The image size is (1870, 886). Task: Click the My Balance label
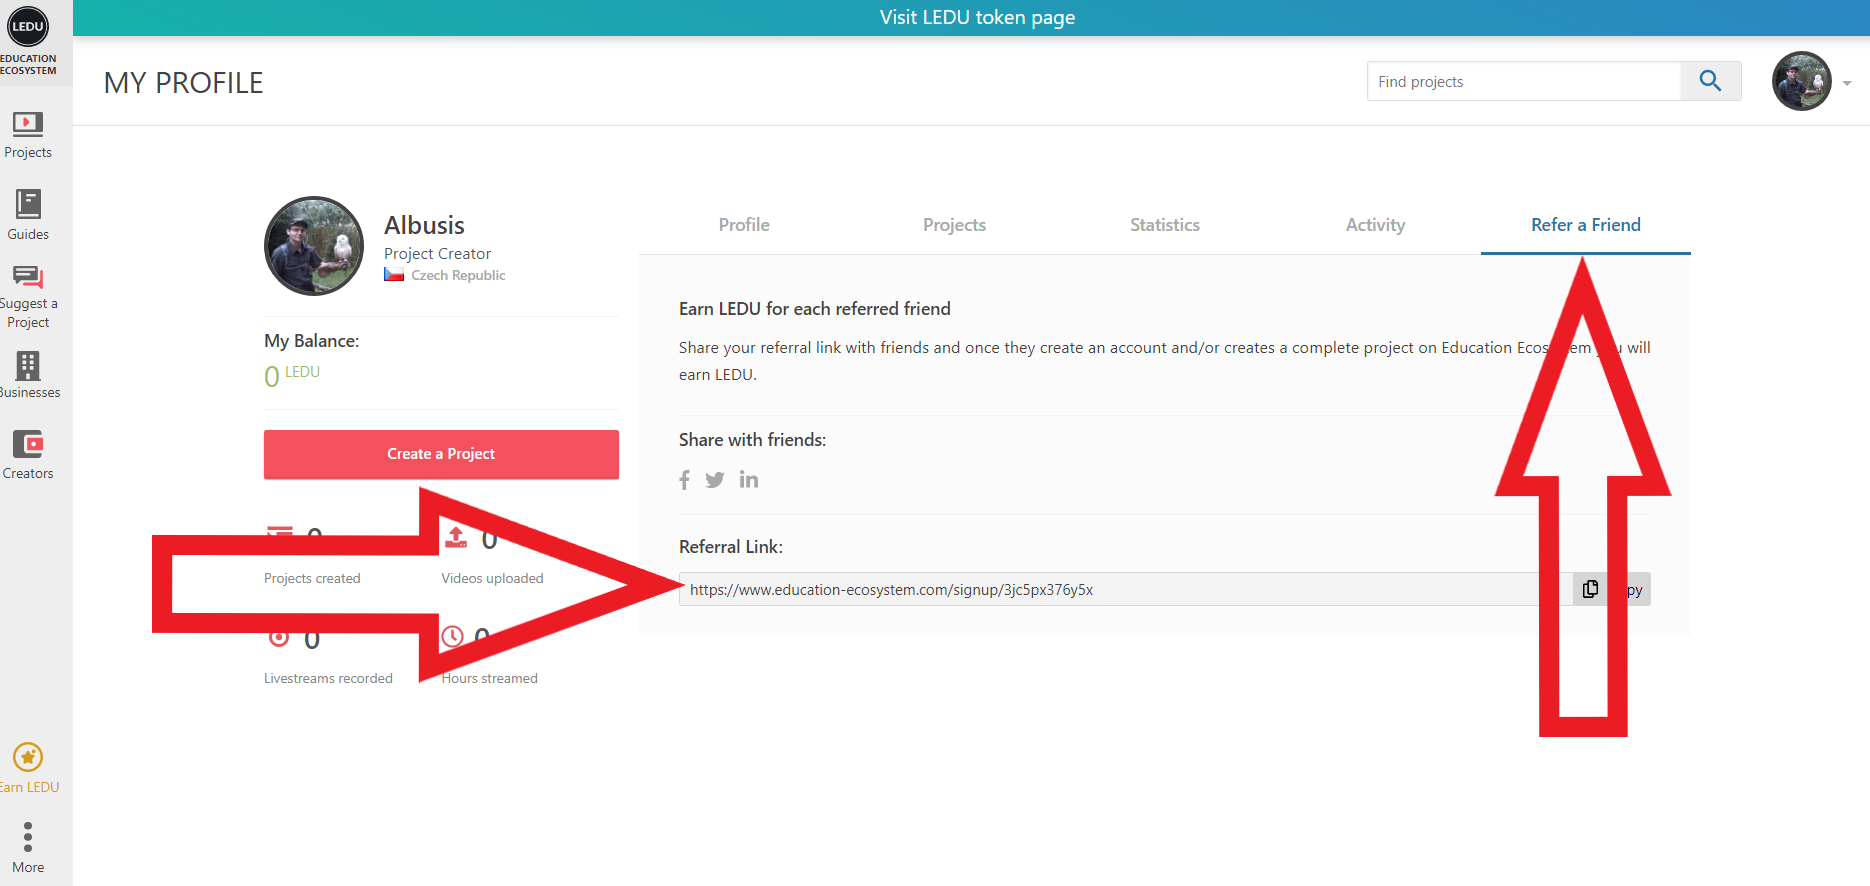(x=311, y=341)
